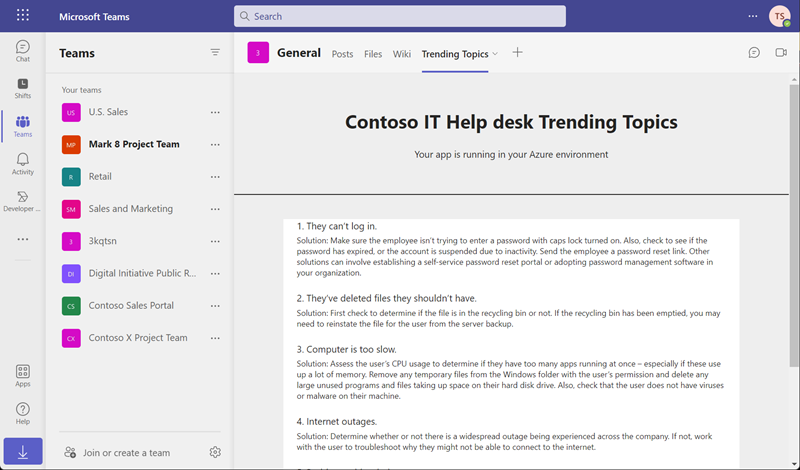Open the app launcher waffle icon
The height and width of the screenshot is (470, 800).
pos(22,15)
